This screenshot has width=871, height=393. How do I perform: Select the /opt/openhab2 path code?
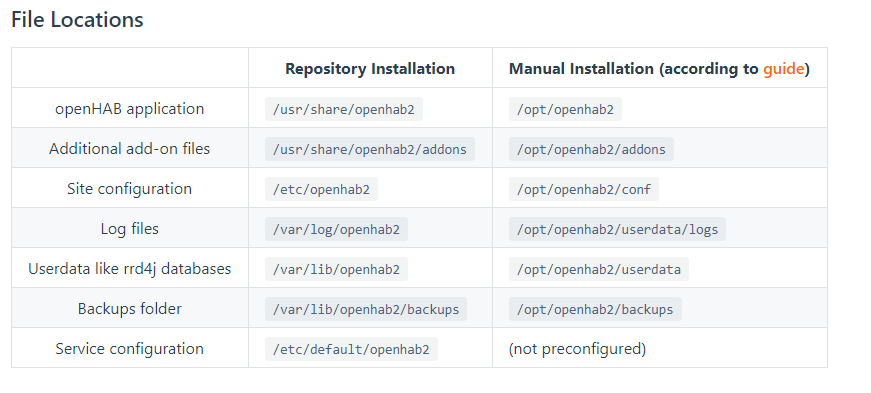[565, 109]
